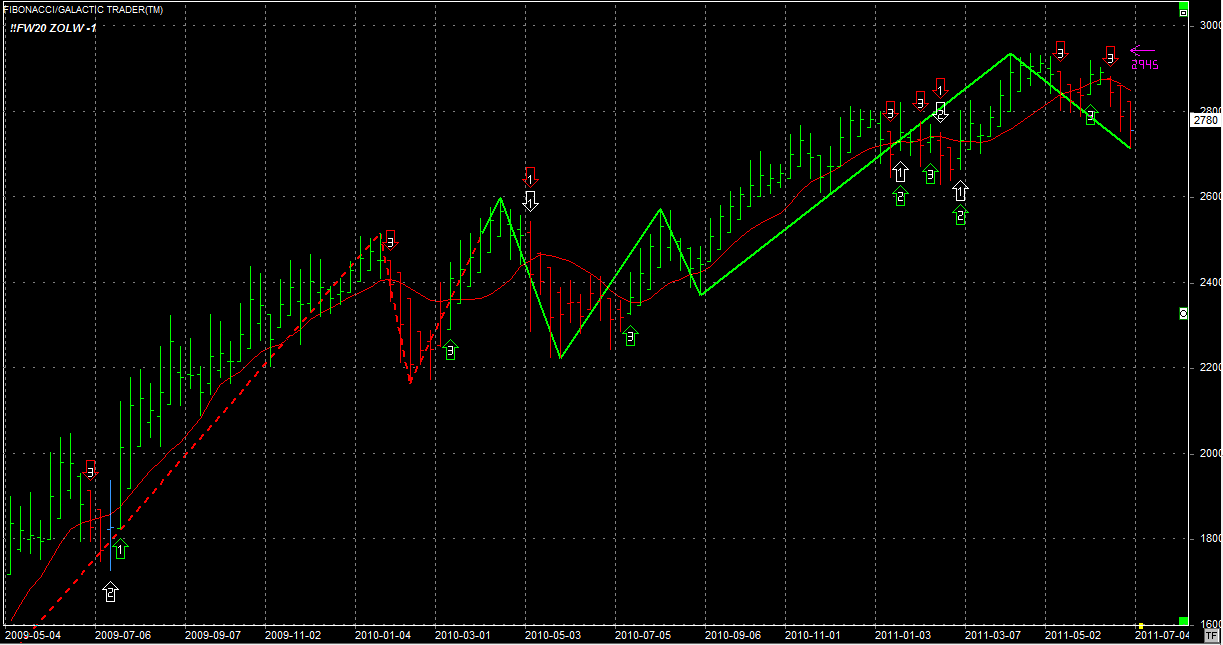1223x645 pixels.
Task: Click the red down arrow labeled 1 near 2011-03
Action: 939,88
